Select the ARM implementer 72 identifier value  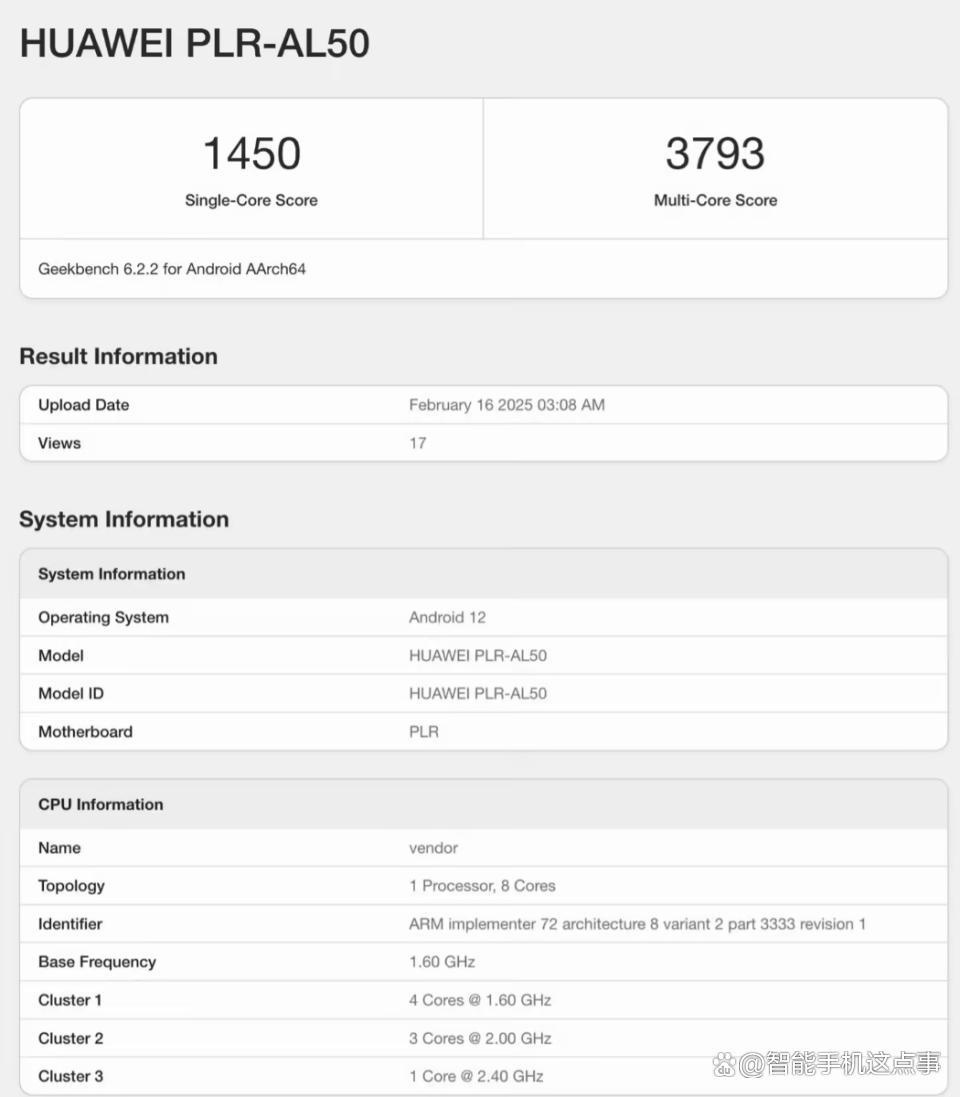point(637,925)
